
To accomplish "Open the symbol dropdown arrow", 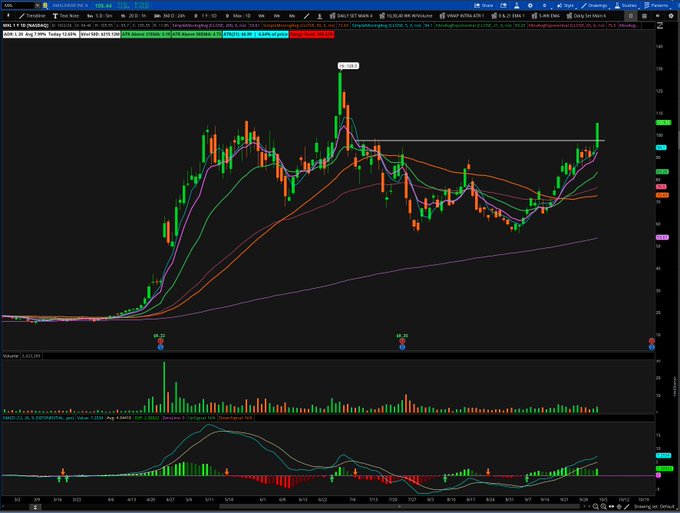I will coord(37,6).
